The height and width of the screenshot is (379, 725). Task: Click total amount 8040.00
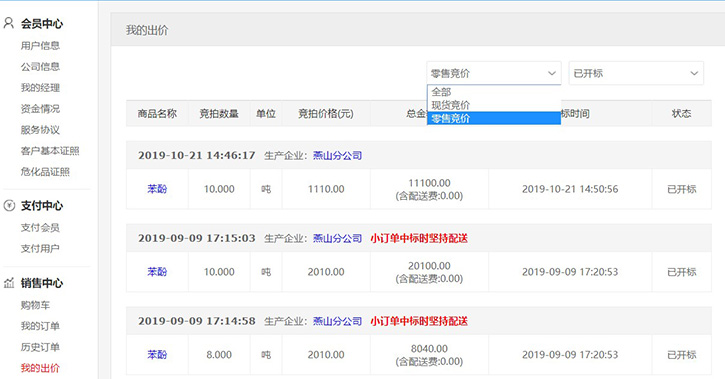coord(429,348)
